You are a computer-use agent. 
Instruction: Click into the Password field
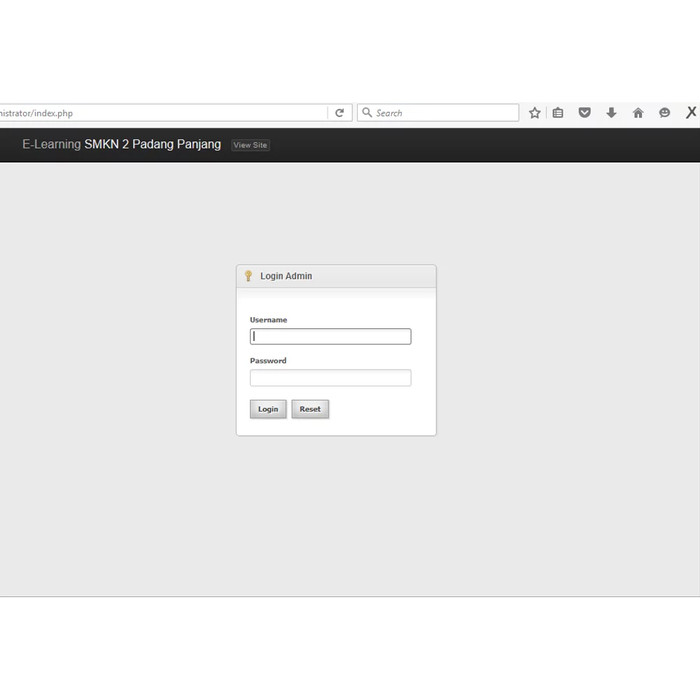point(330,378)
